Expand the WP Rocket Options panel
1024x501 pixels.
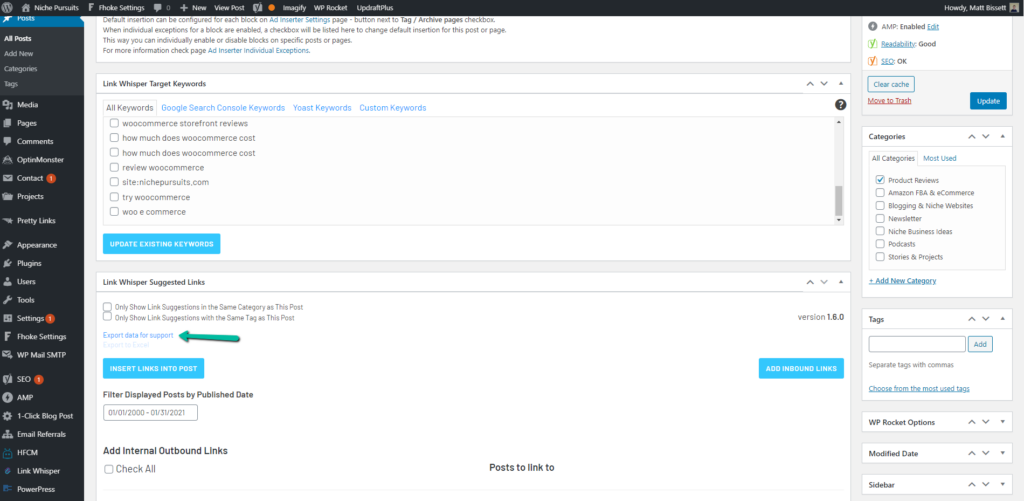(1002, 422)
